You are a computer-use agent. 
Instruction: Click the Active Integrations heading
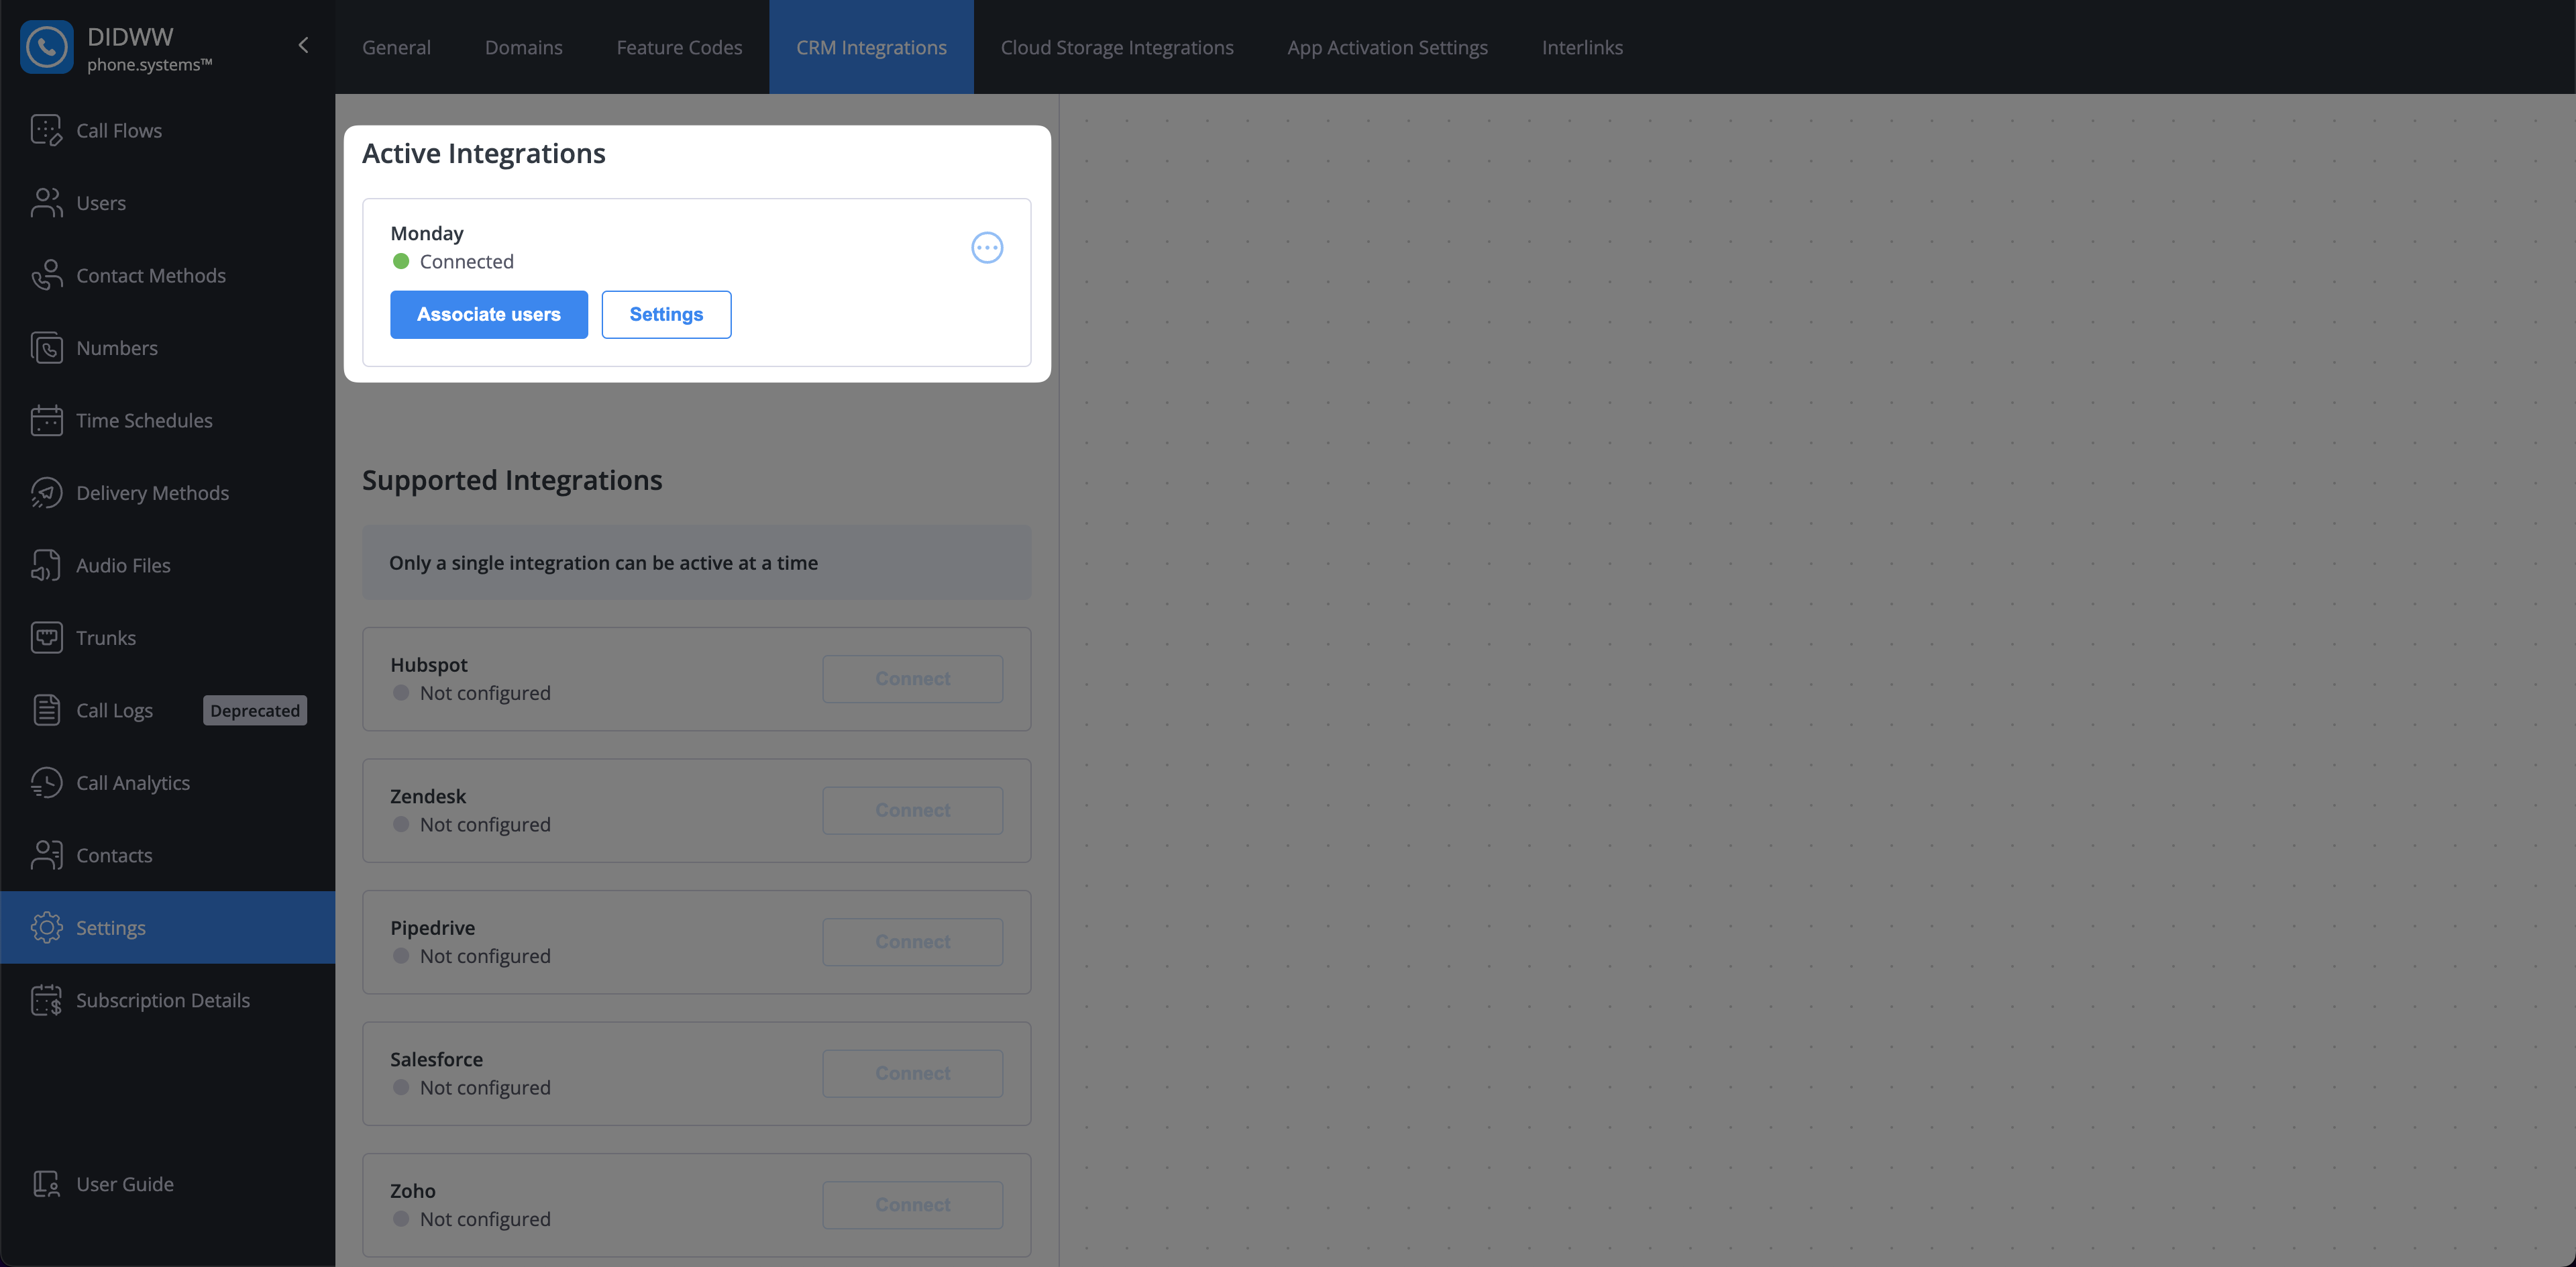483,153
